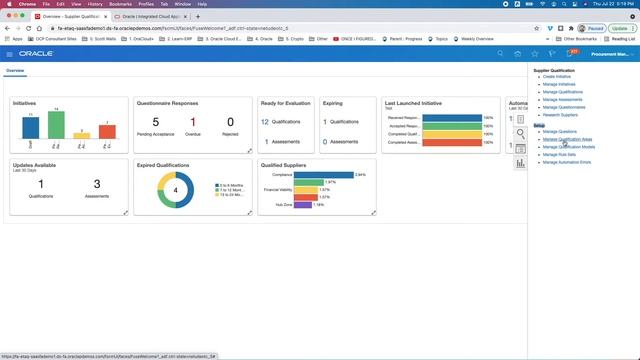Image resolution: width=640 pixels, height=360 pixels.
Task: Open the Other Bookmarks folder
Action: pyautogui.click(x=576, y=39)
